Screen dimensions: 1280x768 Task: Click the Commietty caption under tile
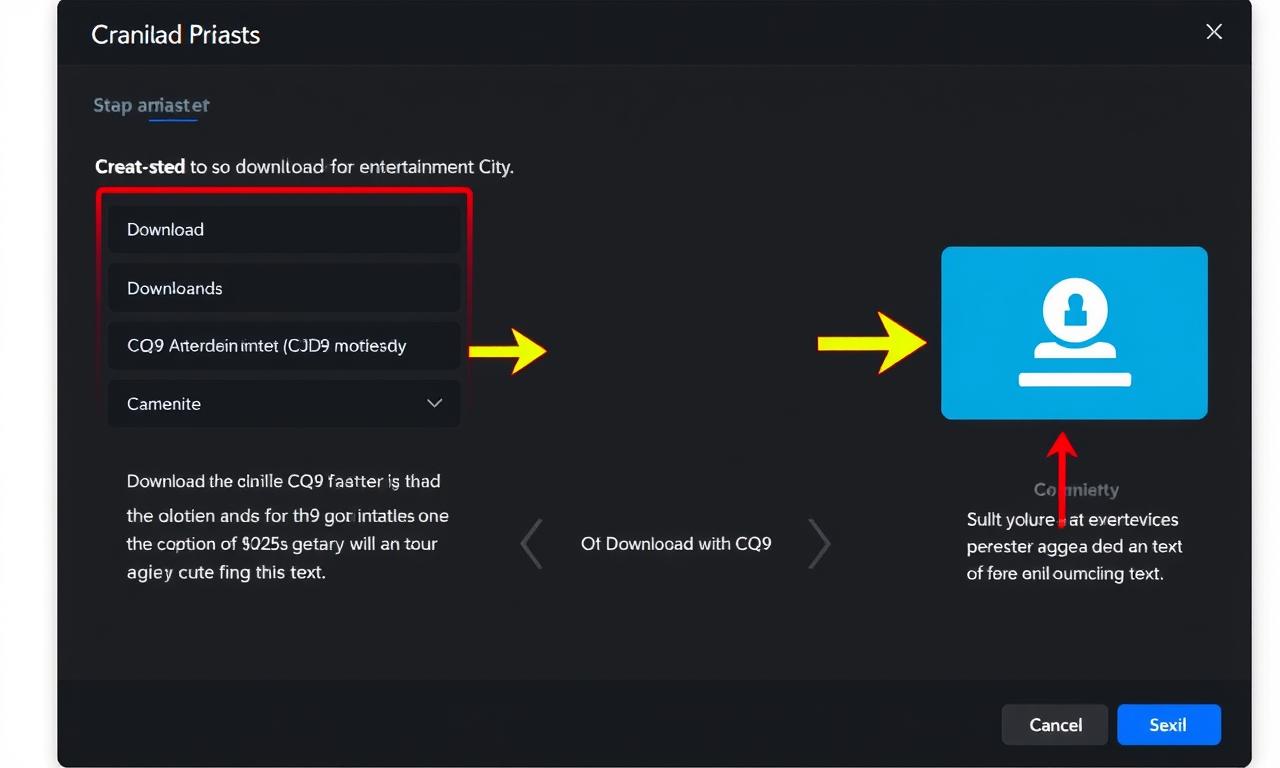[x=1076, y=490]
